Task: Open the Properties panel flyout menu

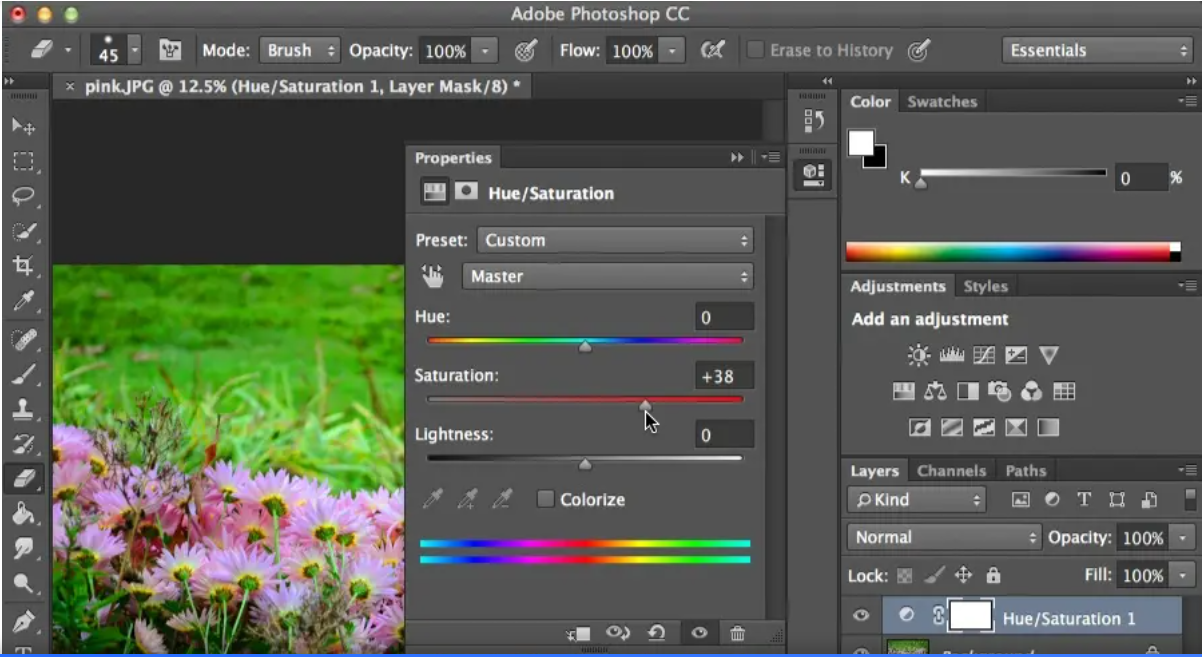Action: [770, 157]
